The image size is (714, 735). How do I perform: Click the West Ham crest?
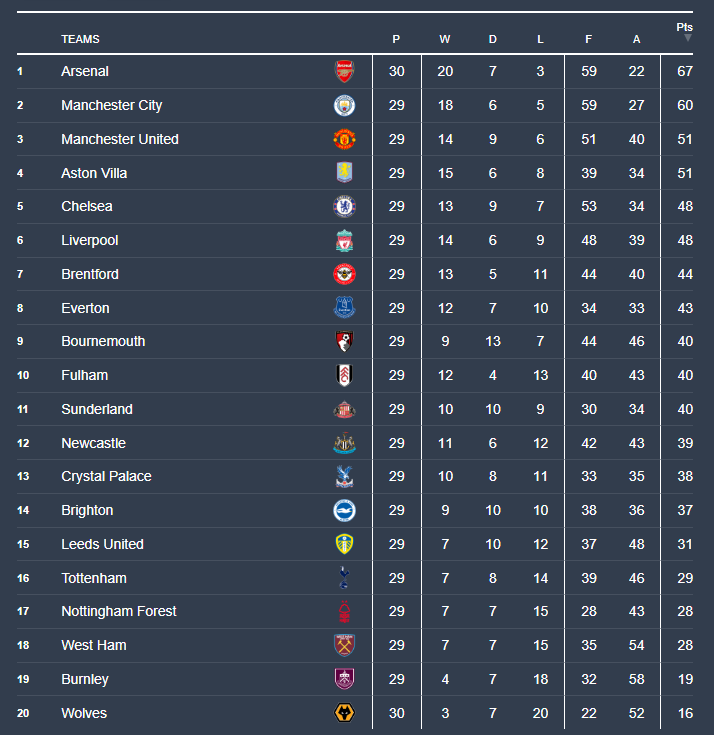344,645
